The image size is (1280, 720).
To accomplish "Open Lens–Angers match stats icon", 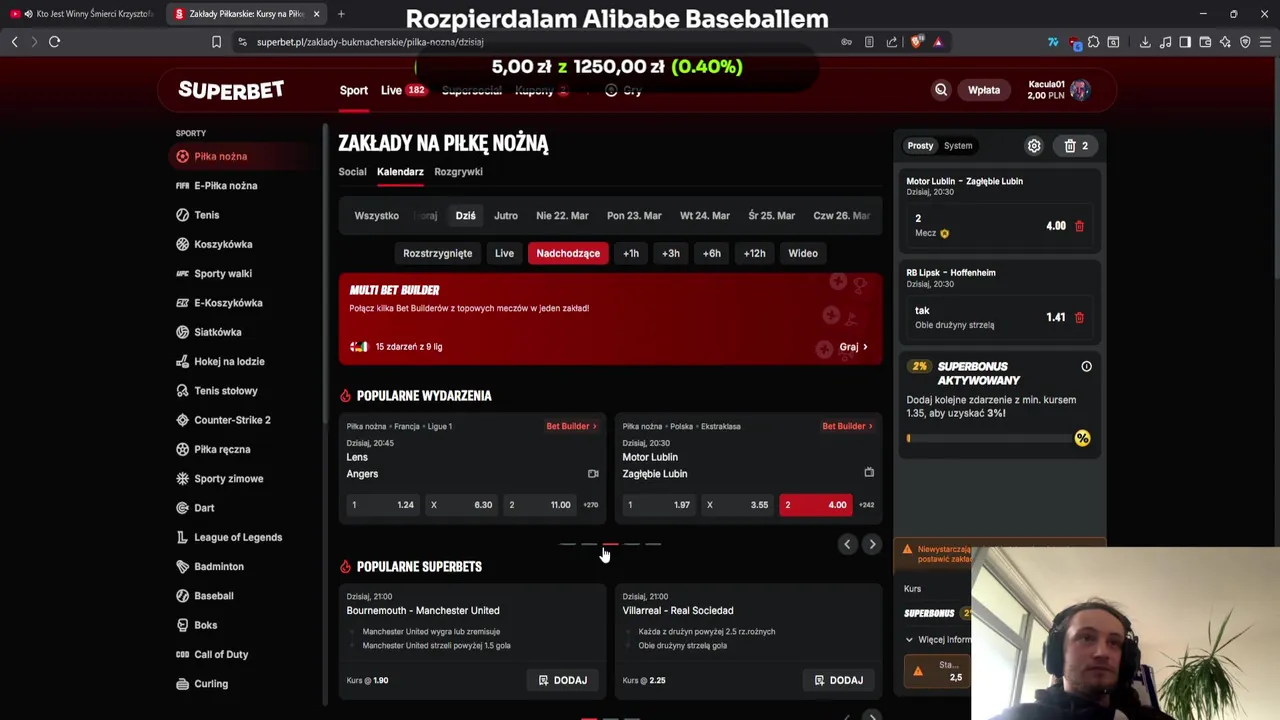I will pyautogui.click(x=593, y=474).
